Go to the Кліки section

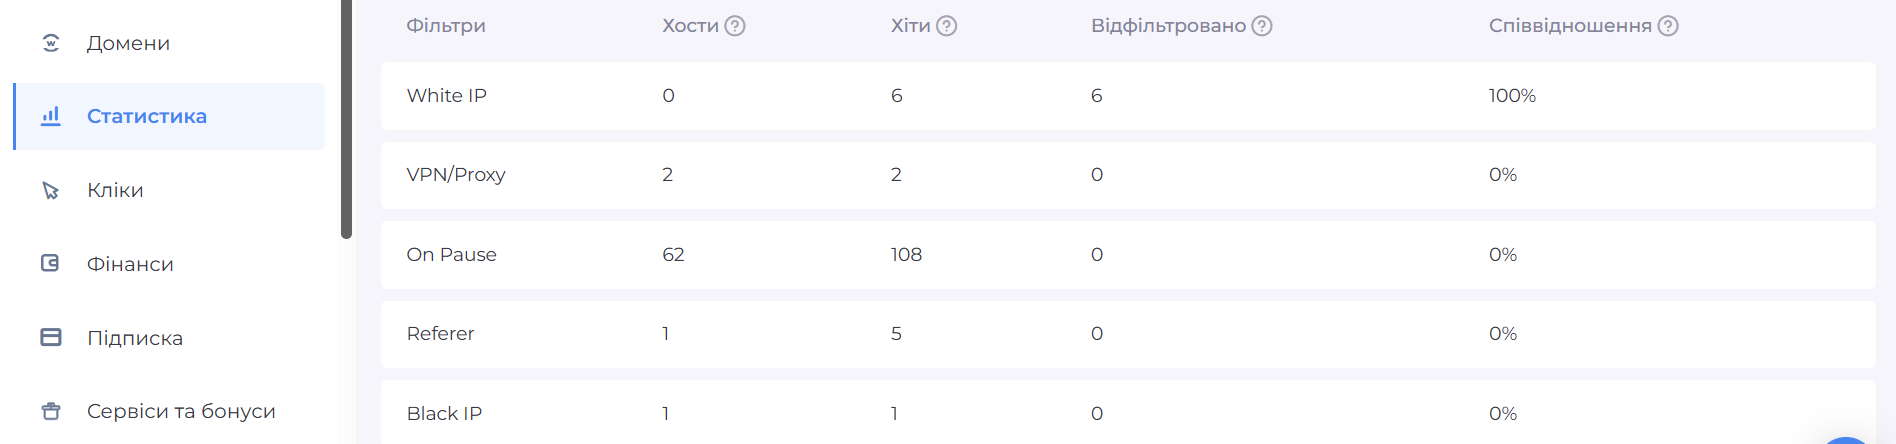tap(115, 190)
